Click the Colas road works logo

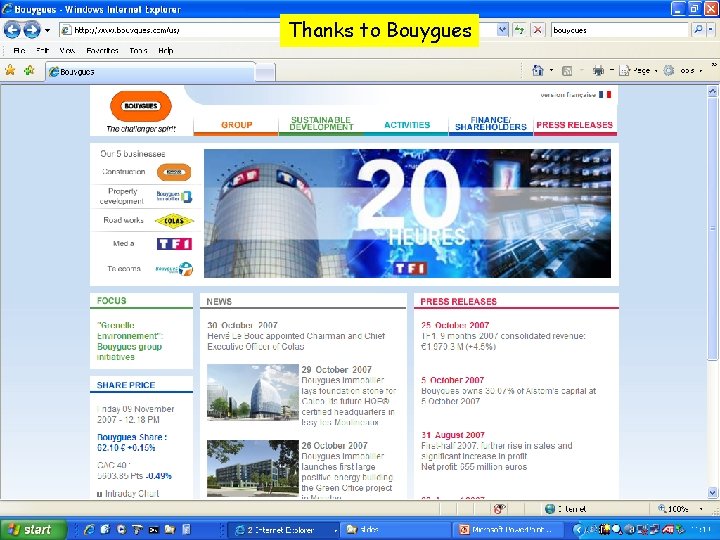[174, 221]
